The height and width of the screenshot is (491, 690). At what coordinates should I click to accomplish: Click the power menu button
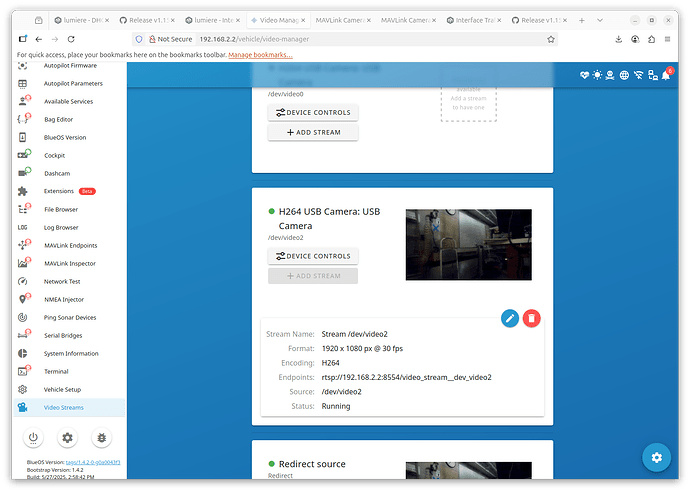click(33, 438)
